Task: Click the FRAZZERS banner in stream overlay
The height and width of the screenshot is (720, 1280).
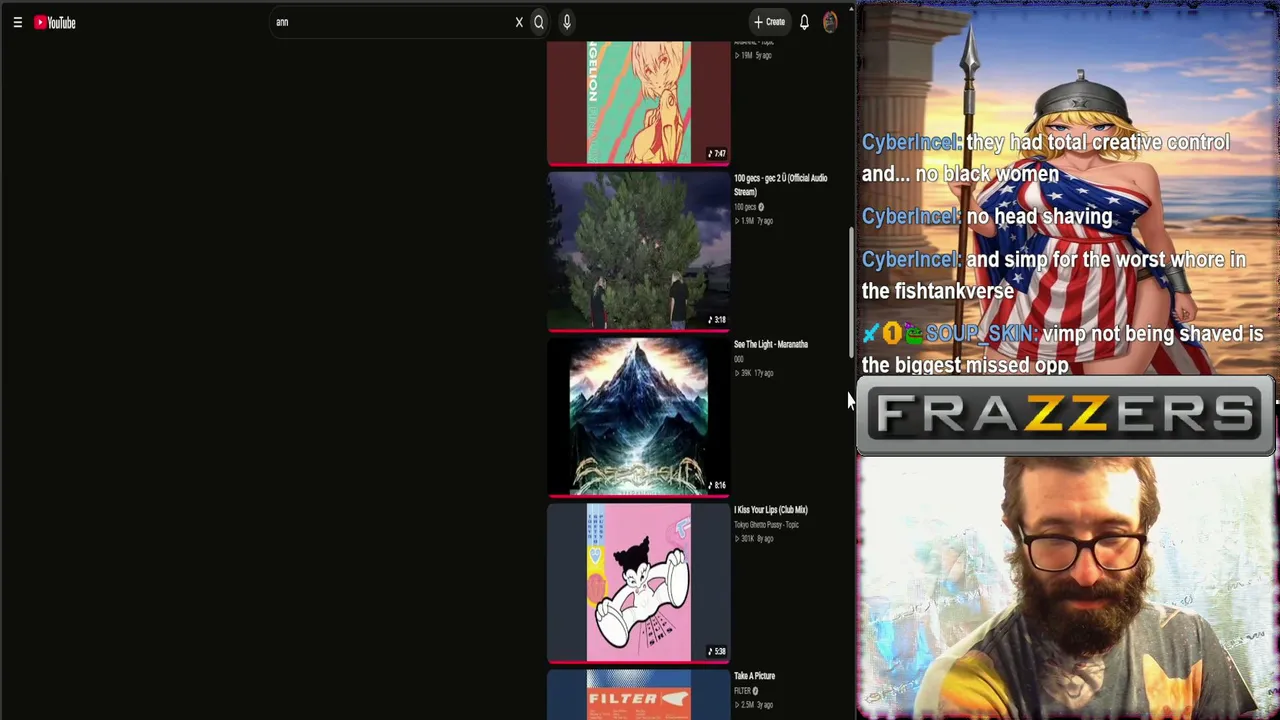Action: 1066,415
